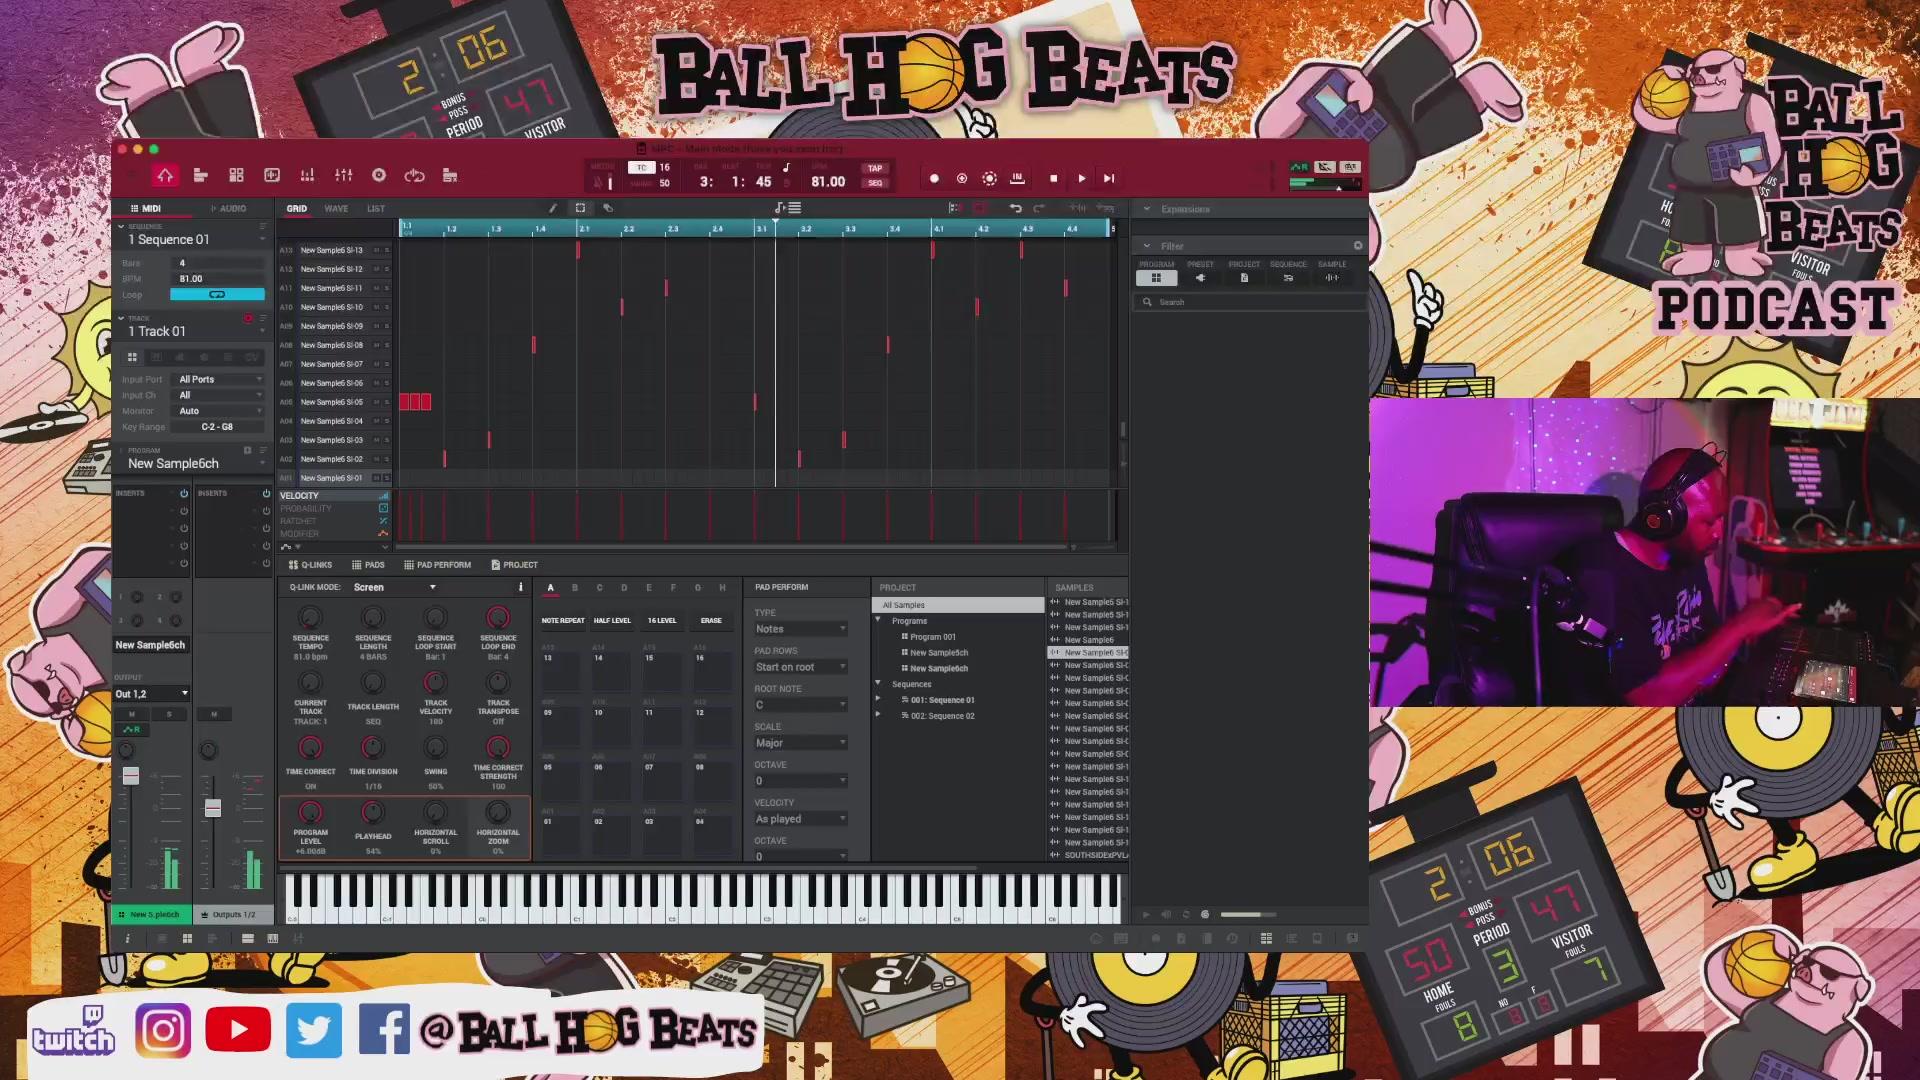Toggle the green automation R button on channel
Screen dimensions: 1920x1080
132,730
